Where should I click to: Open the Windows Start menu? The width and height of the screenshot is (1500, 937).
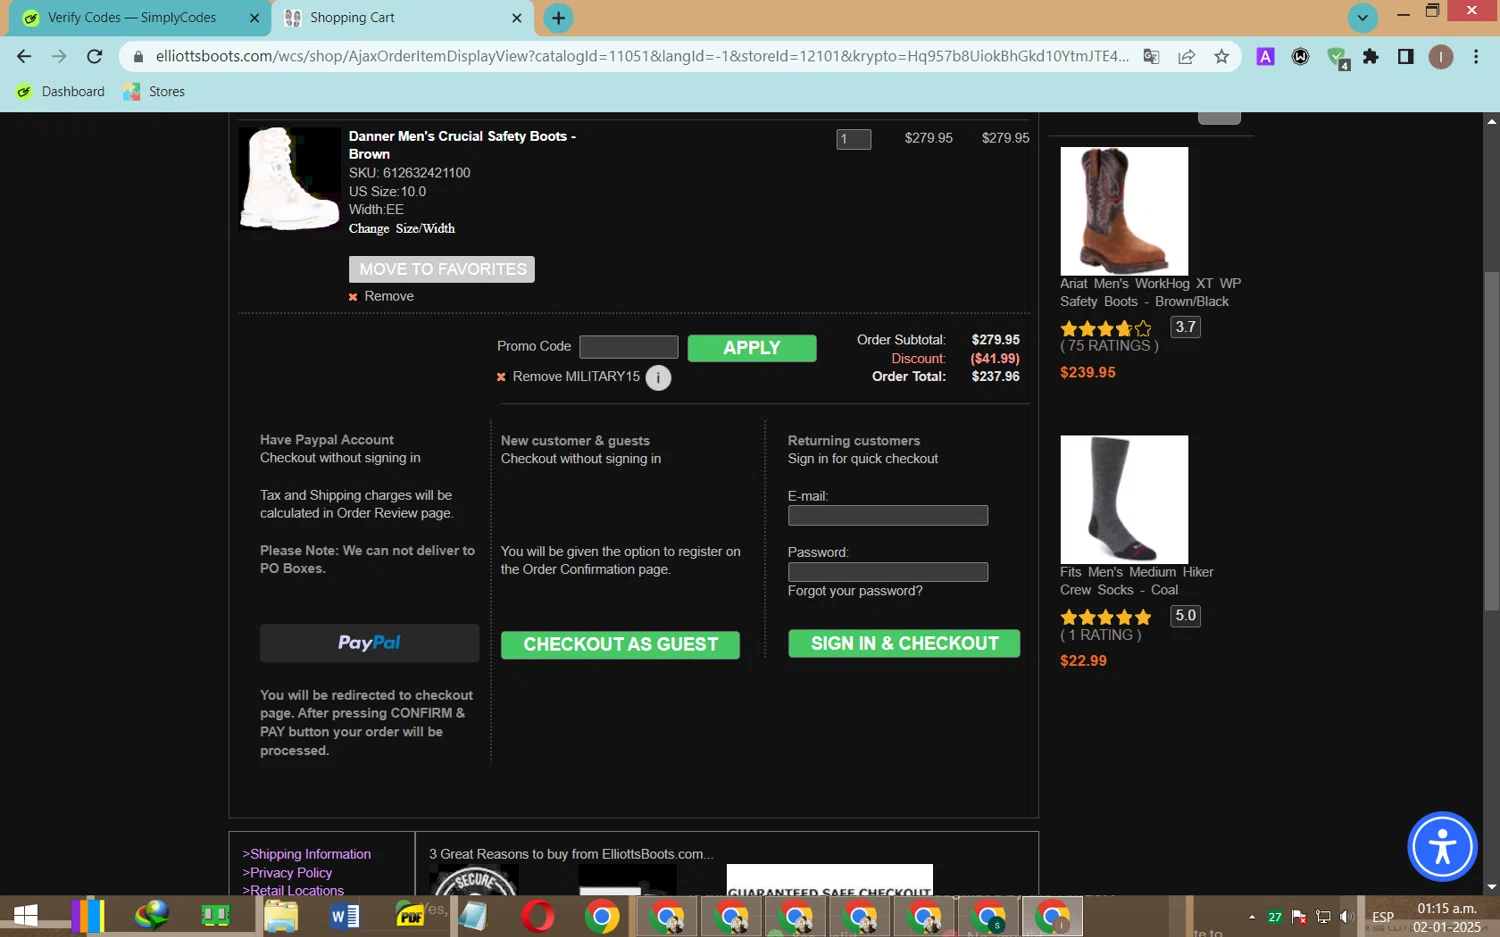pos(25,916)
